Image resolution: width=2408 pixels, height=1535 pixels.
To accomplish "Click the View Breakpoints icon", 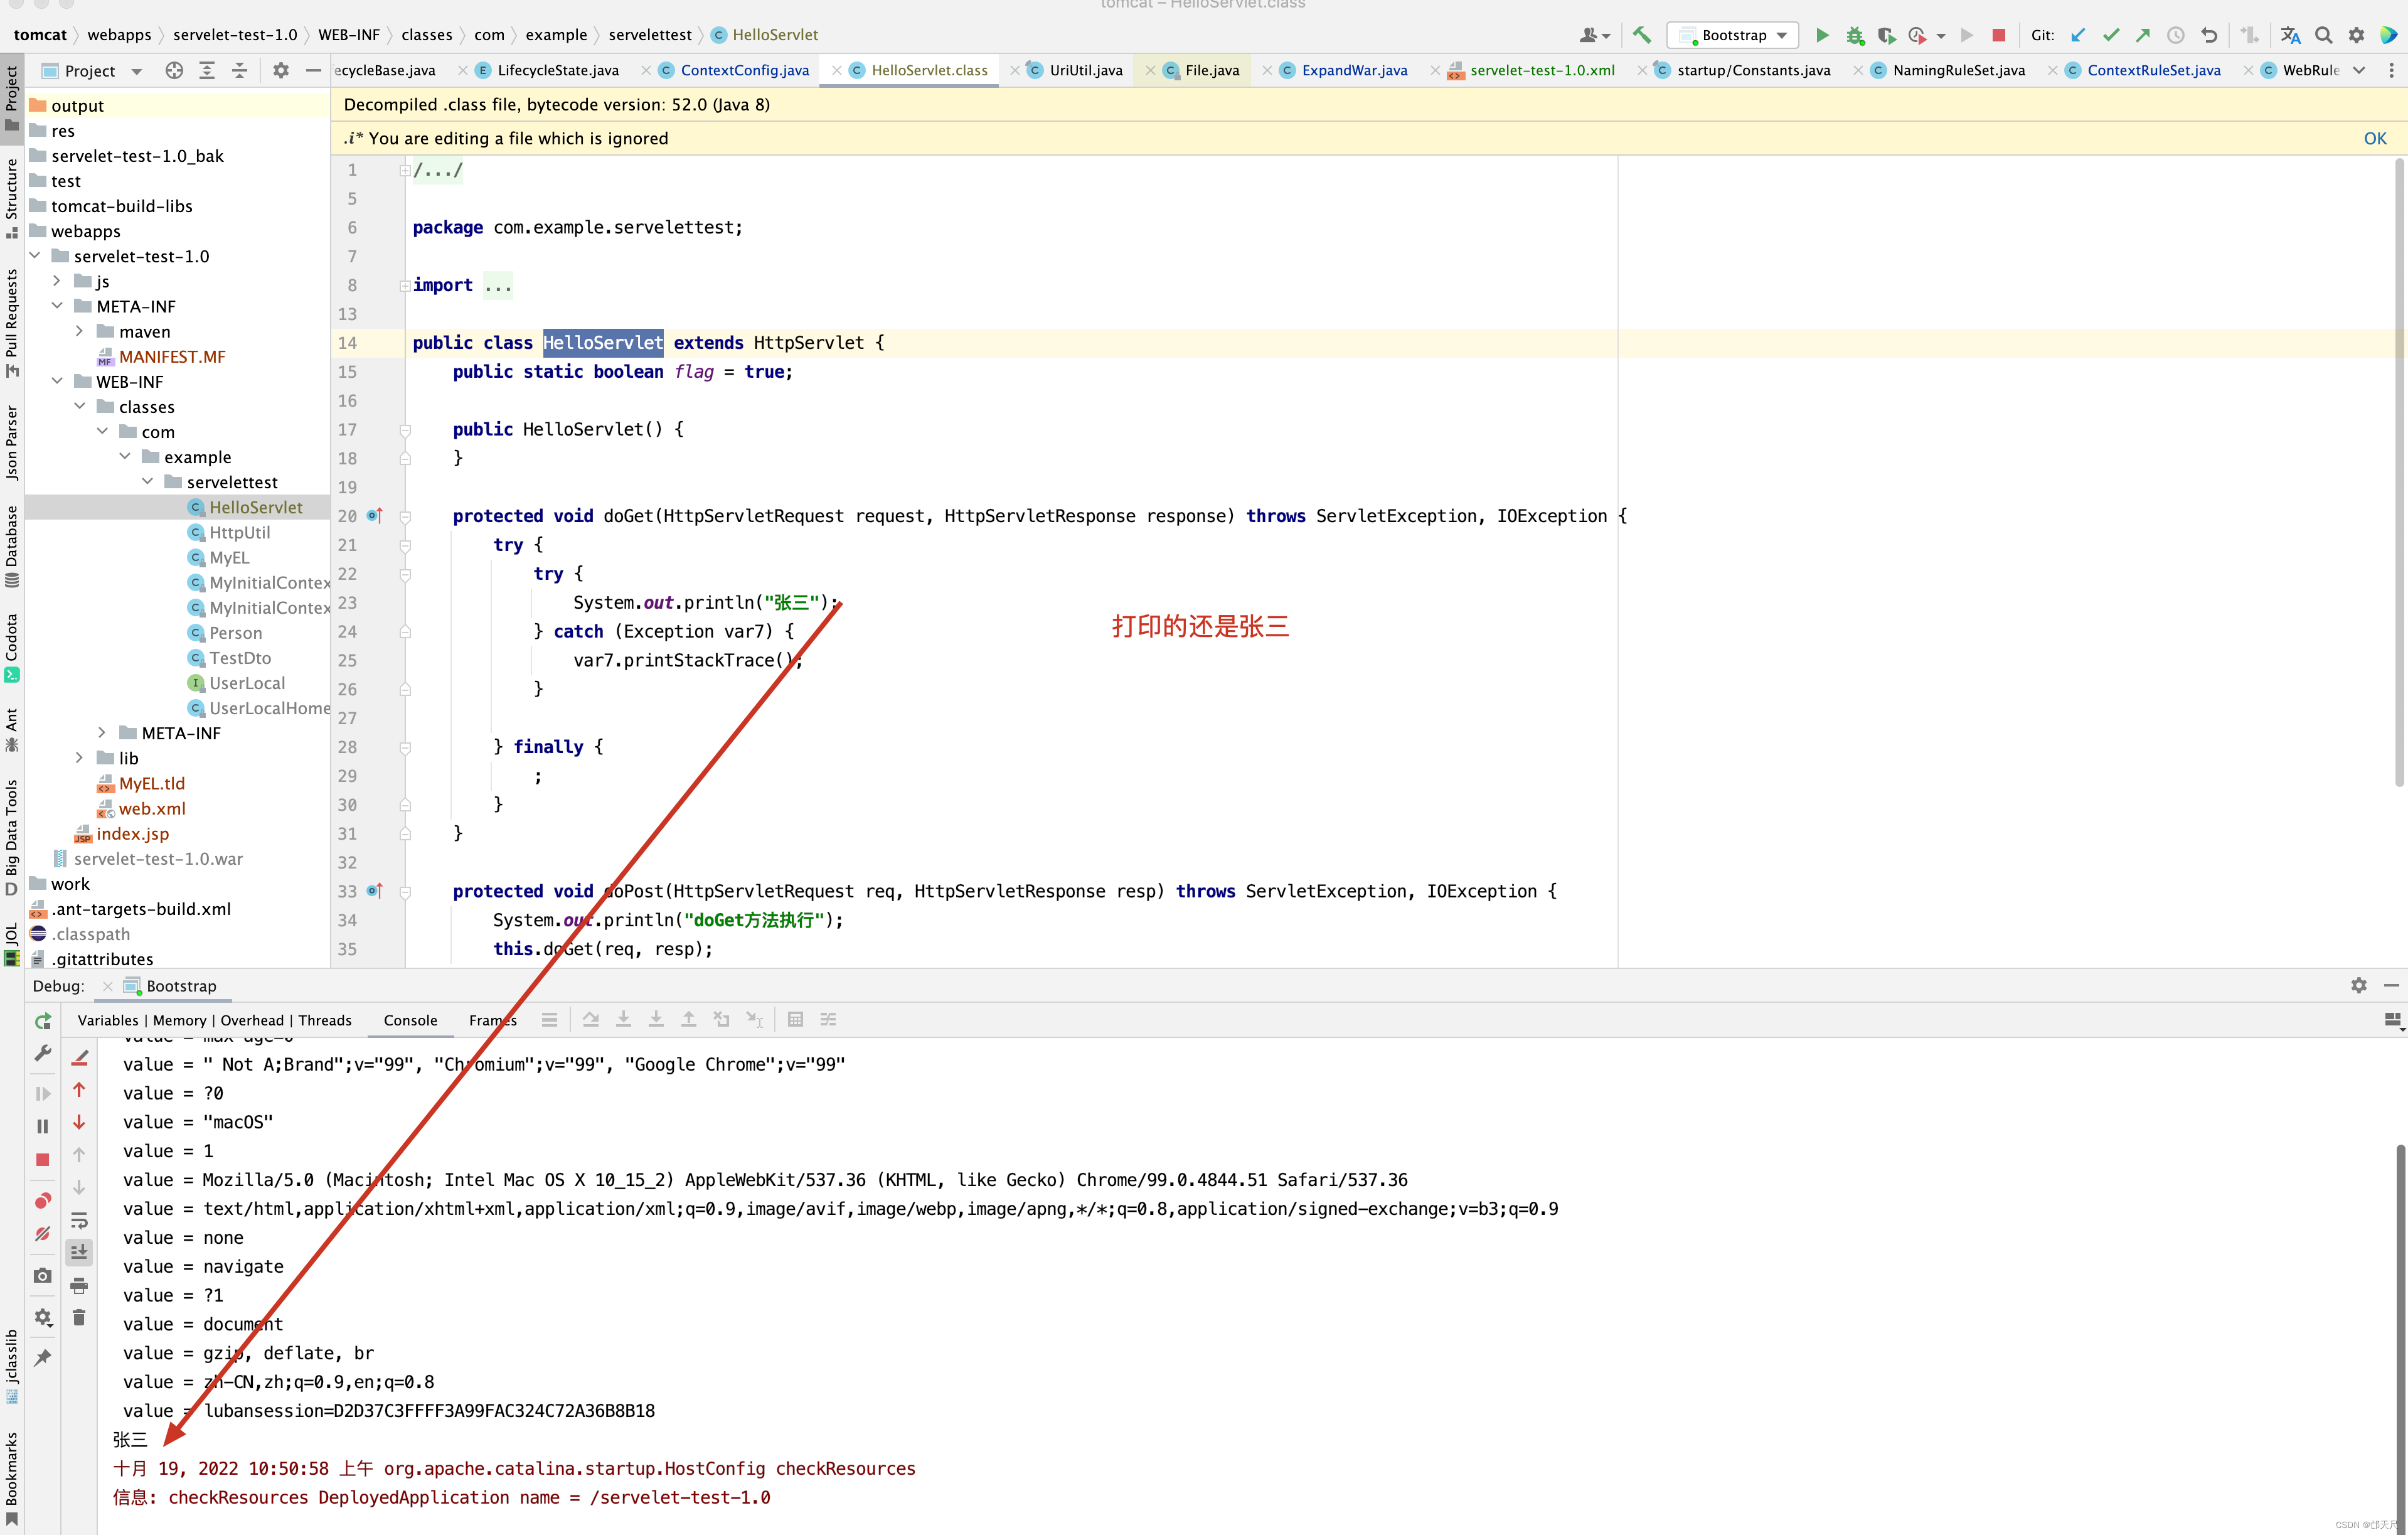I will (x=42, y=1201).
